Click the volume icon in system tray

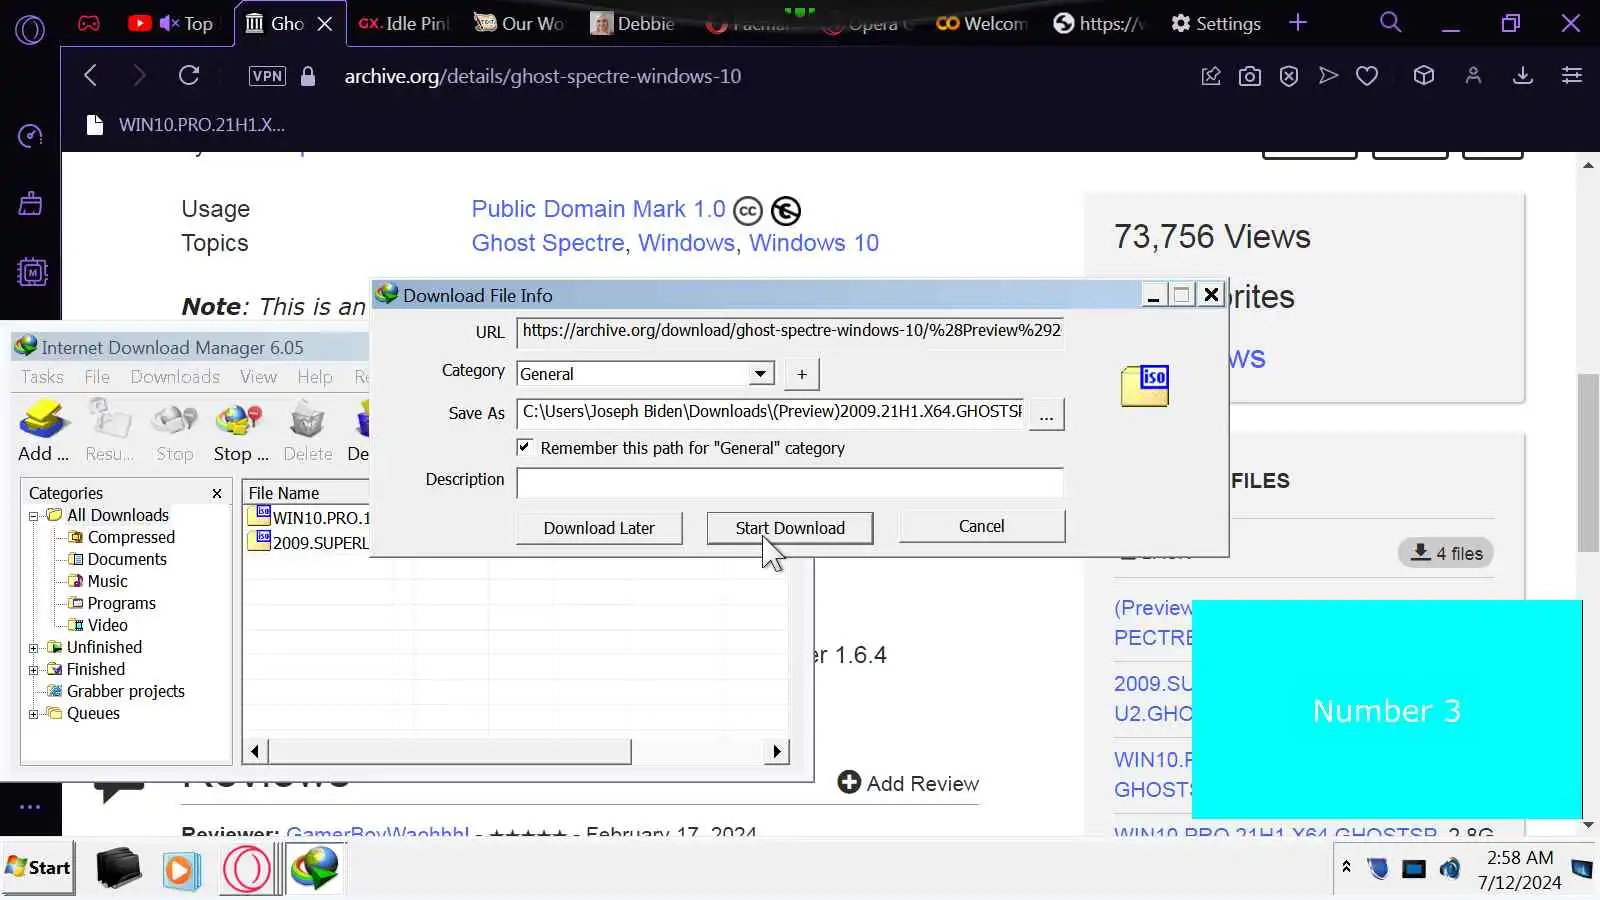click(1450, 869)
